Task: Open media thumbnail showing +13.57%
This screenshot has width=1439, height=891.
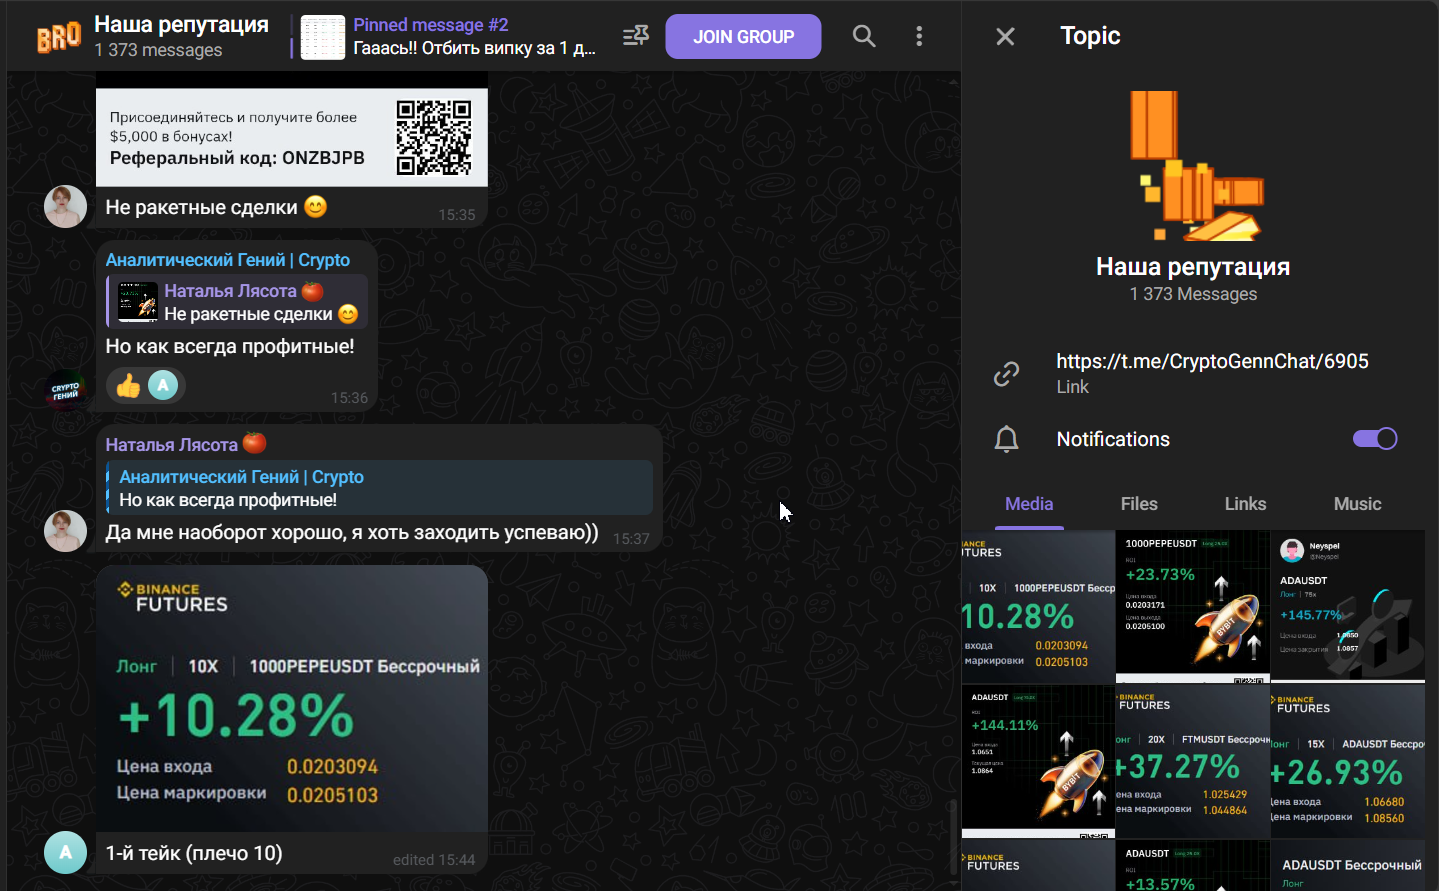Action: 1193,865
